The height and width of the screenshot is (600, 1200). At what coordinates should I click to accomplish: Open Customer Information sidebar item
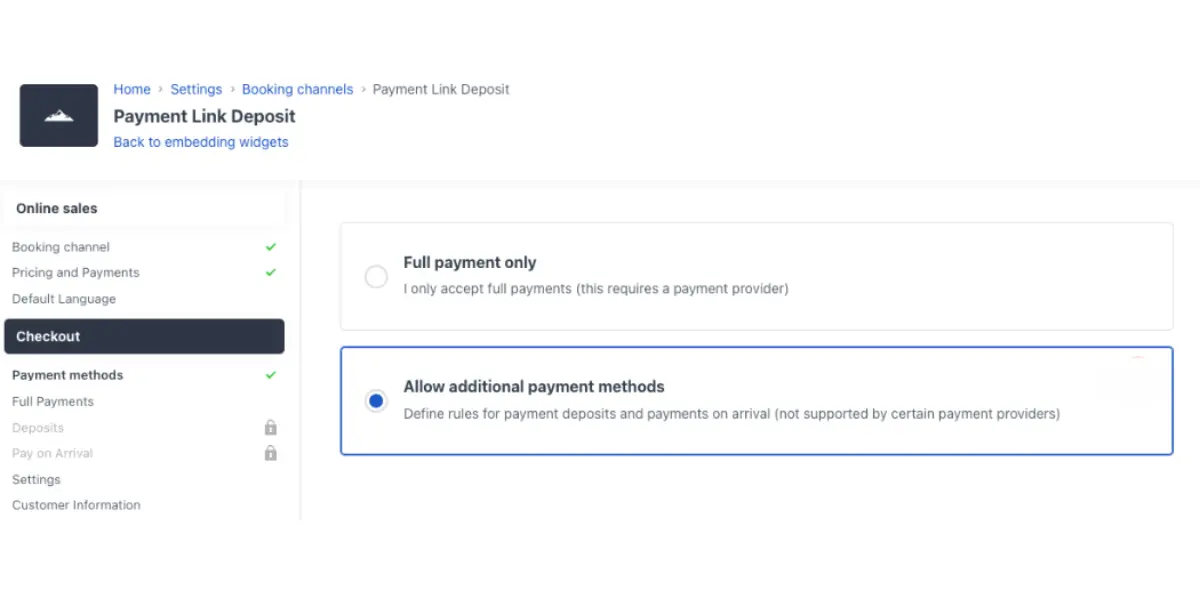[x=76, y=505]
